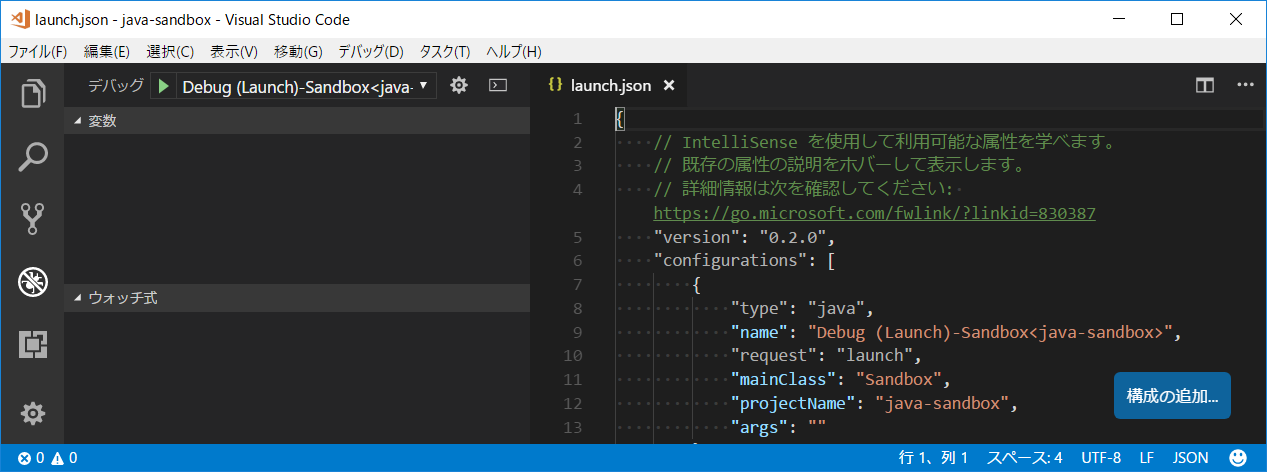Open the タスク(T) menu
The height and width of the screenshot is (472, 1267).
445,51
